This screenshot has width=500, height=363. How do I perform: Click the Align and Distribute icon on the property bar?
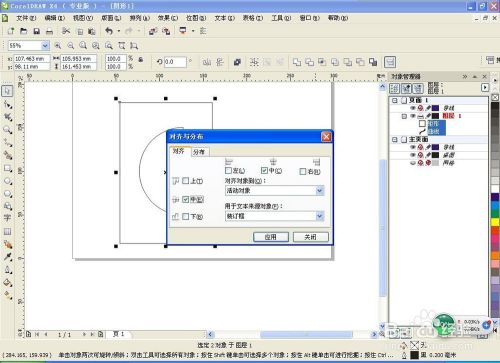(390, 62)
